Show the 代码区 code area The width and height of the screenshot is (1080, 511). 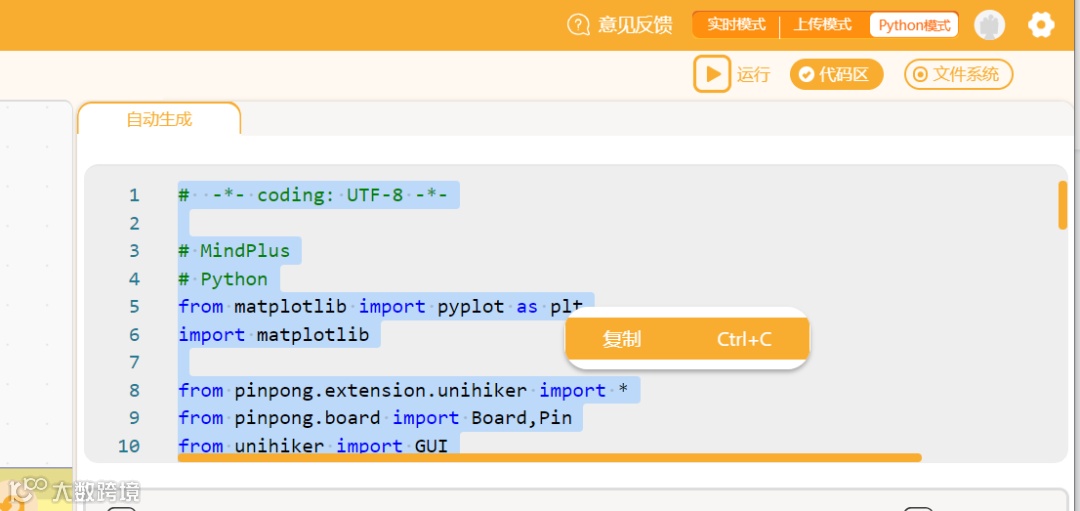click(x=836, y=74)
